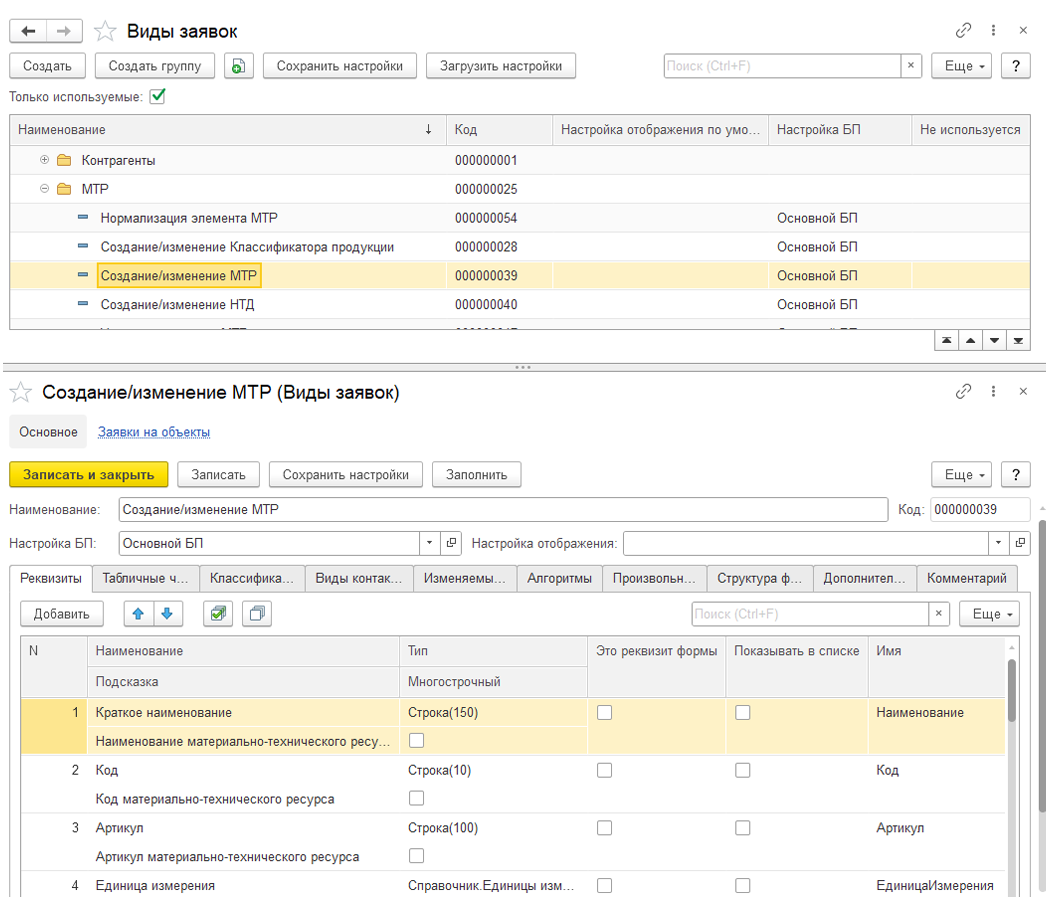Click the copy item icon next to Создать группу

point(238,66)
